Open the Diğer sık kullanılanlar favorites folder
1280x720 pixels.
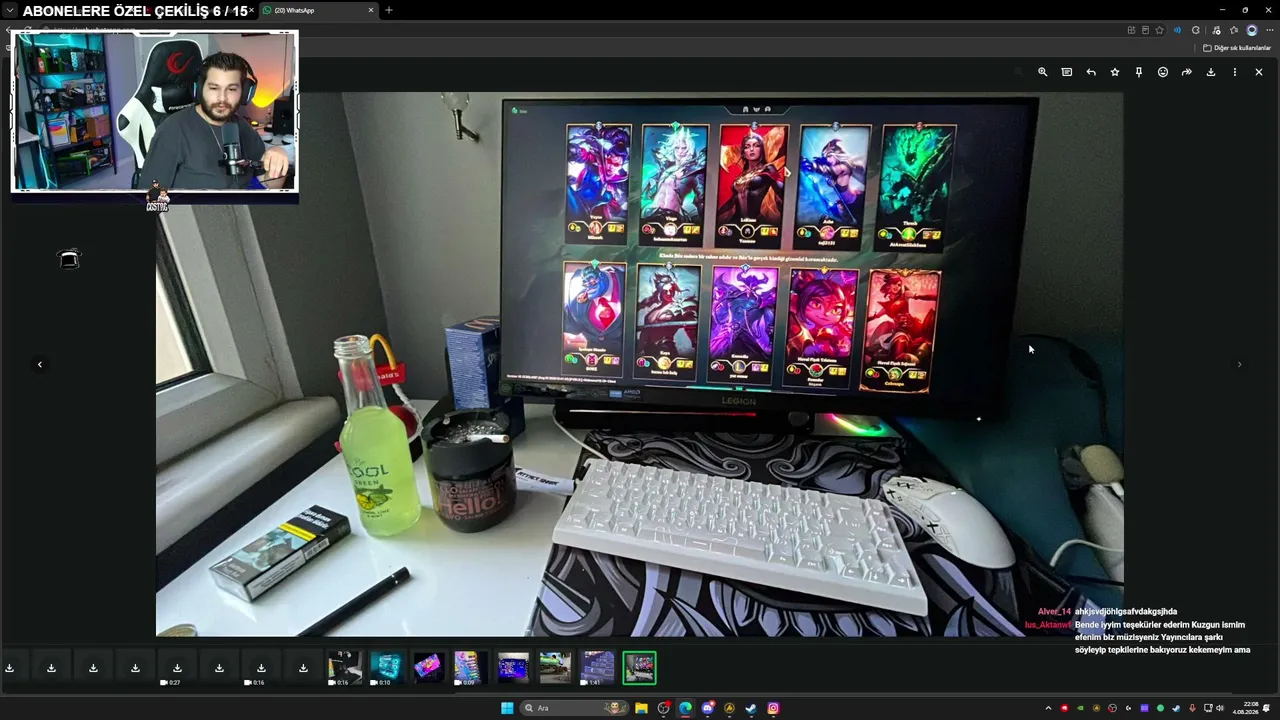point(1237,48)
